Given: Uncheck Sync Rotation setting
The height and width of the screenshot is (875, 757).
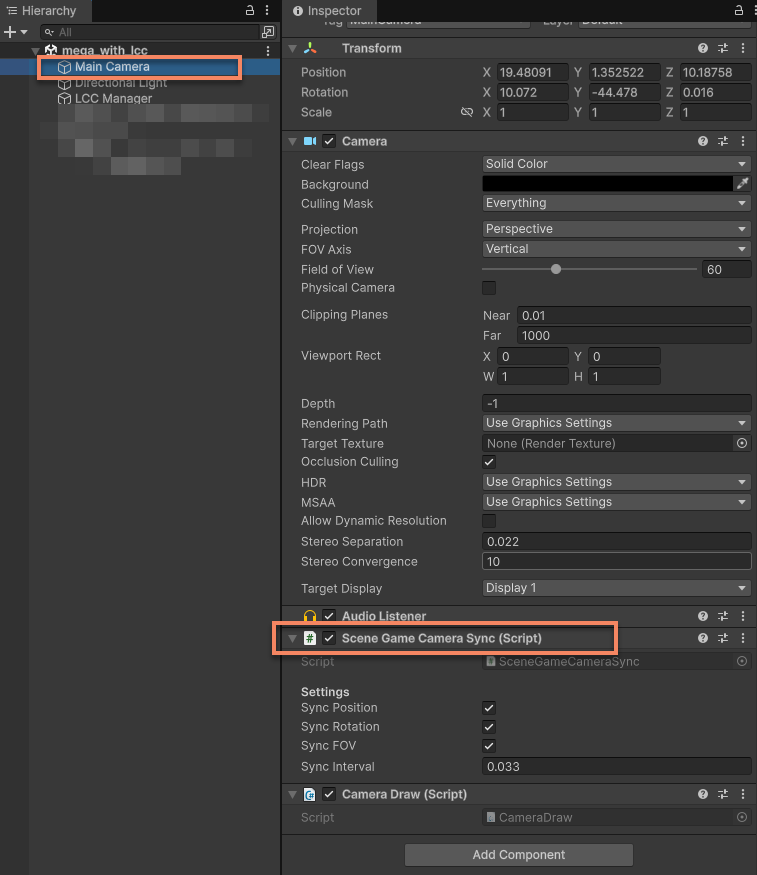Looking at the screenshot, I should (489, 727).
